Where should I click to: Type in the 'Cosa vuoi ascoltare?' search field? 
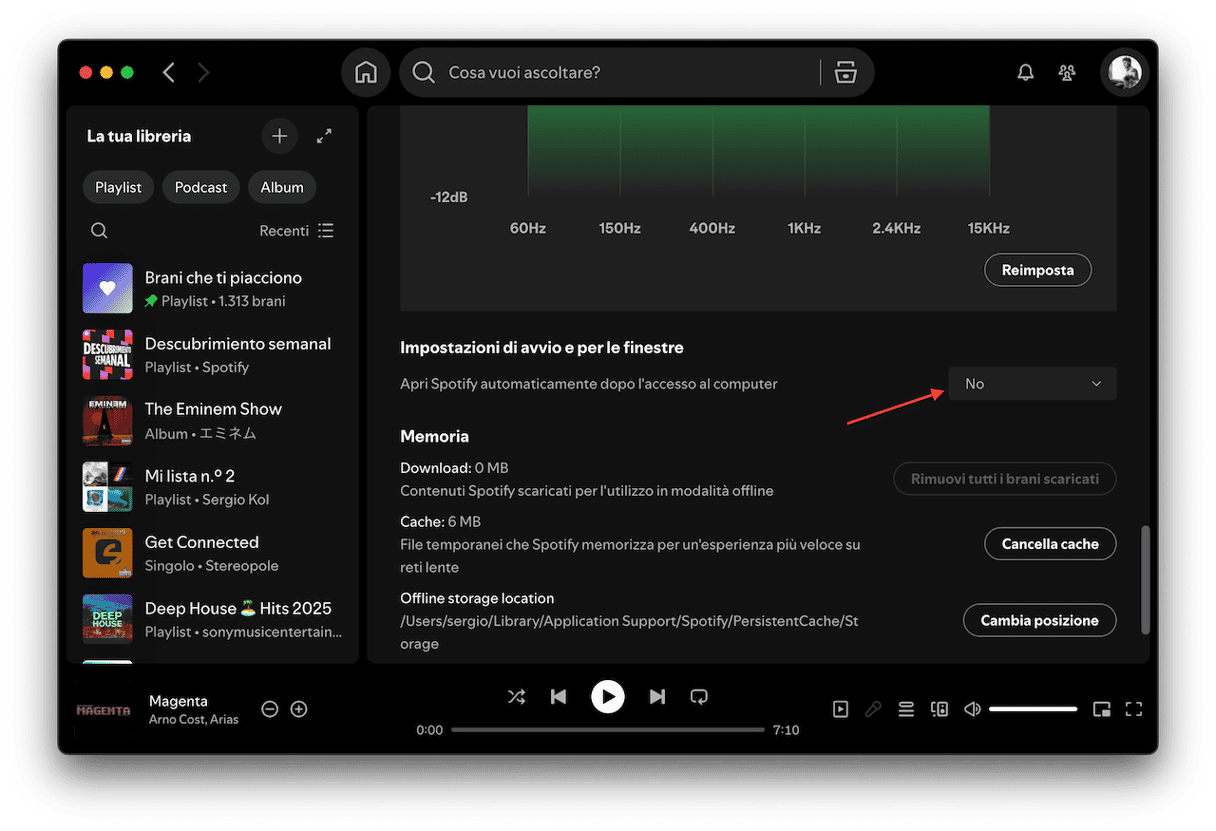coord(620,73)
